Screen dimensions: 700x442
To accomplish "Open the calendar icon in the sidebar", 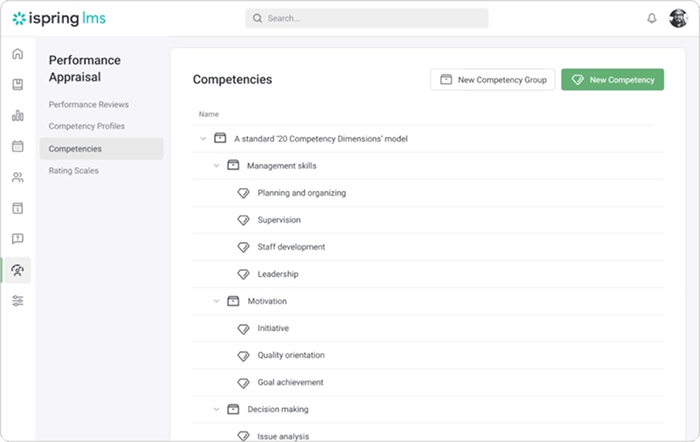I will coord(17,146).
